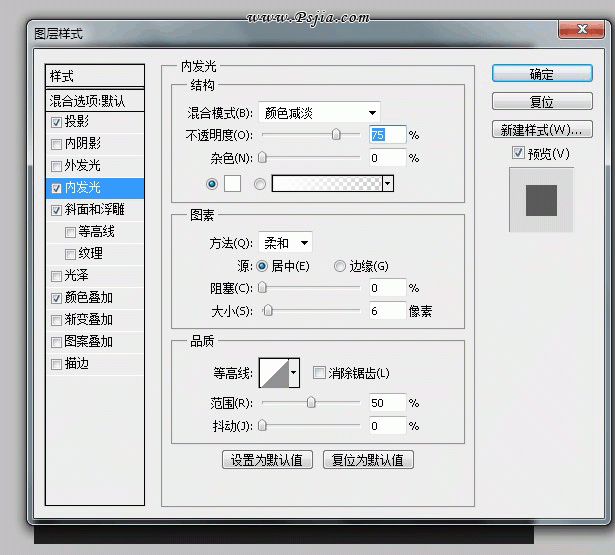Click the 确定 (OK) button
This screenshot has width=615, height=555.
point(541,74)
